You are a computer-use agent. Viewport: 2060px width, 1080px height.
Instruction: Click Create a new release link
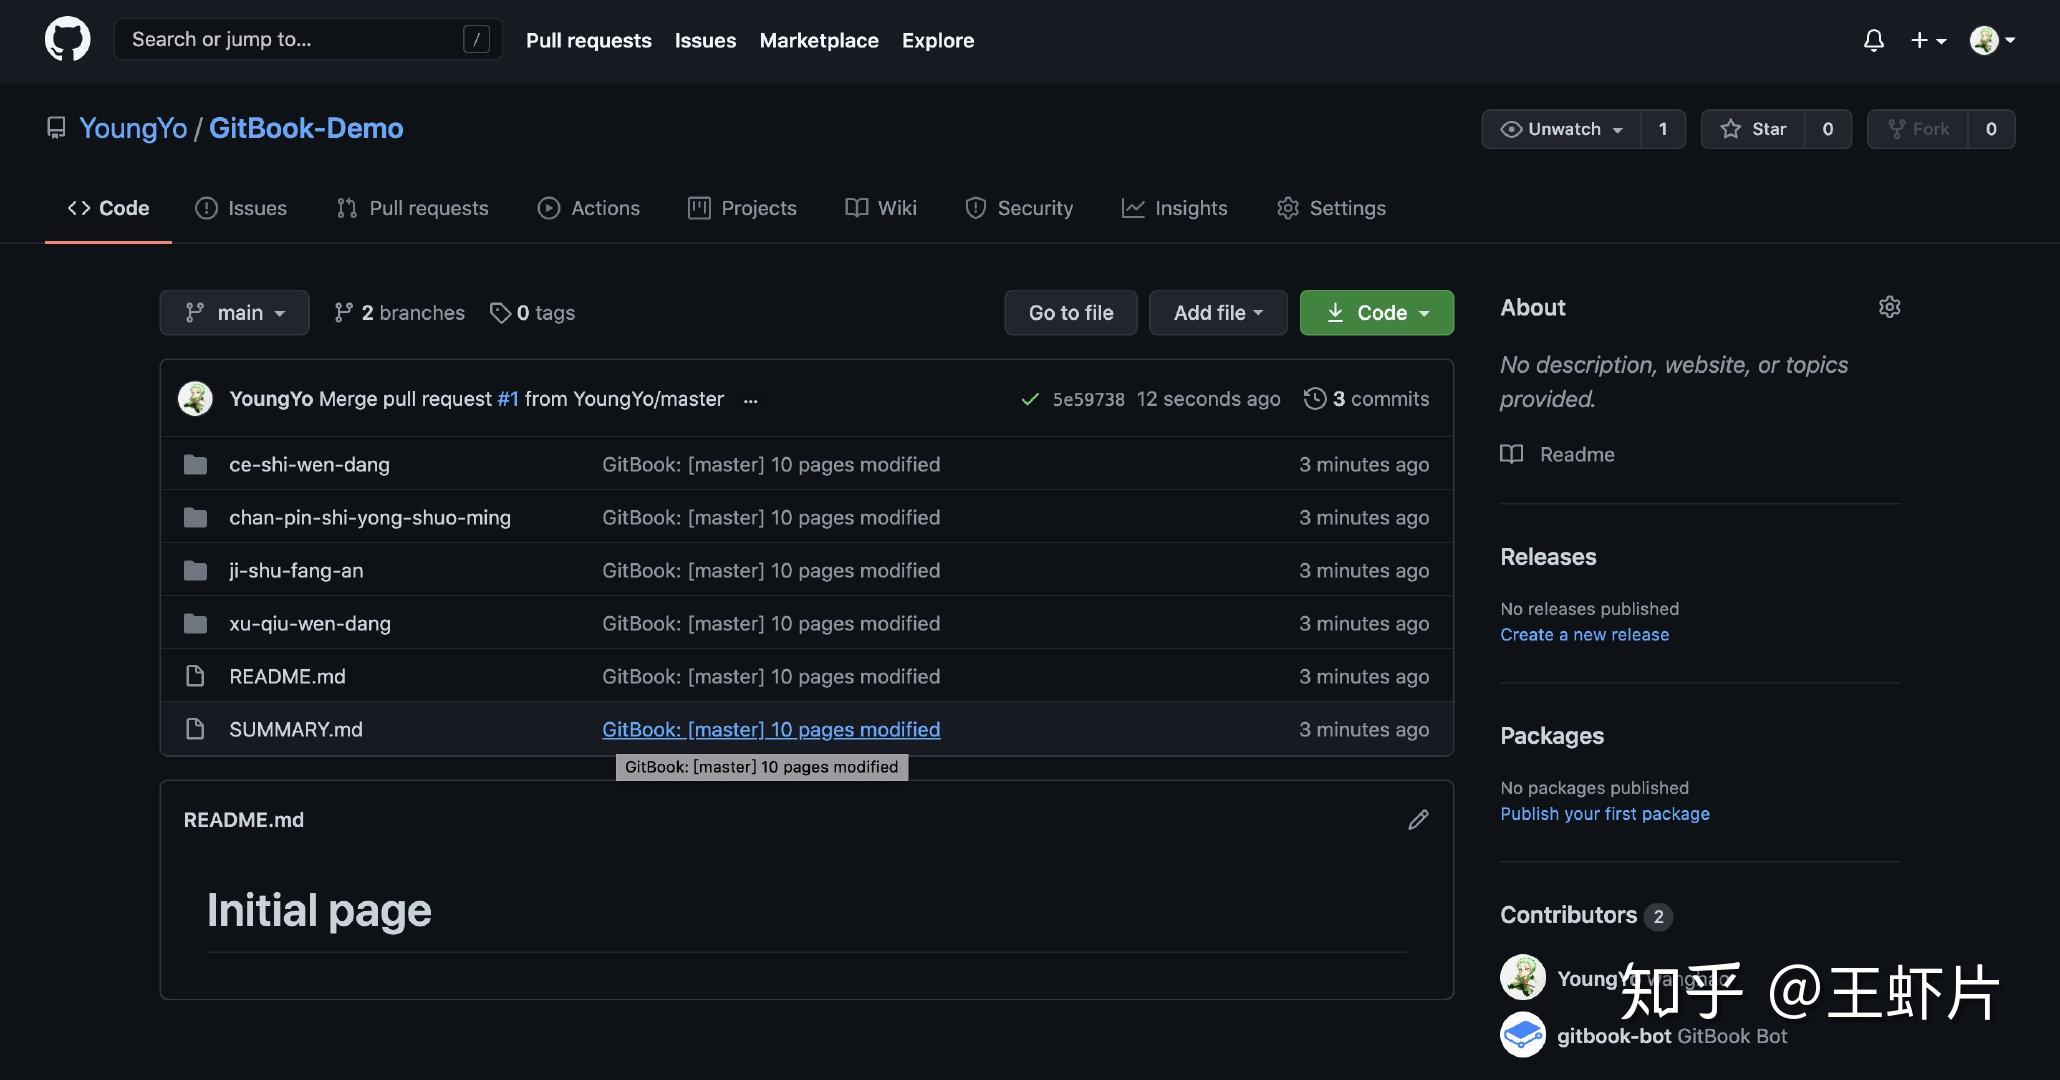tap(1584, 635)
